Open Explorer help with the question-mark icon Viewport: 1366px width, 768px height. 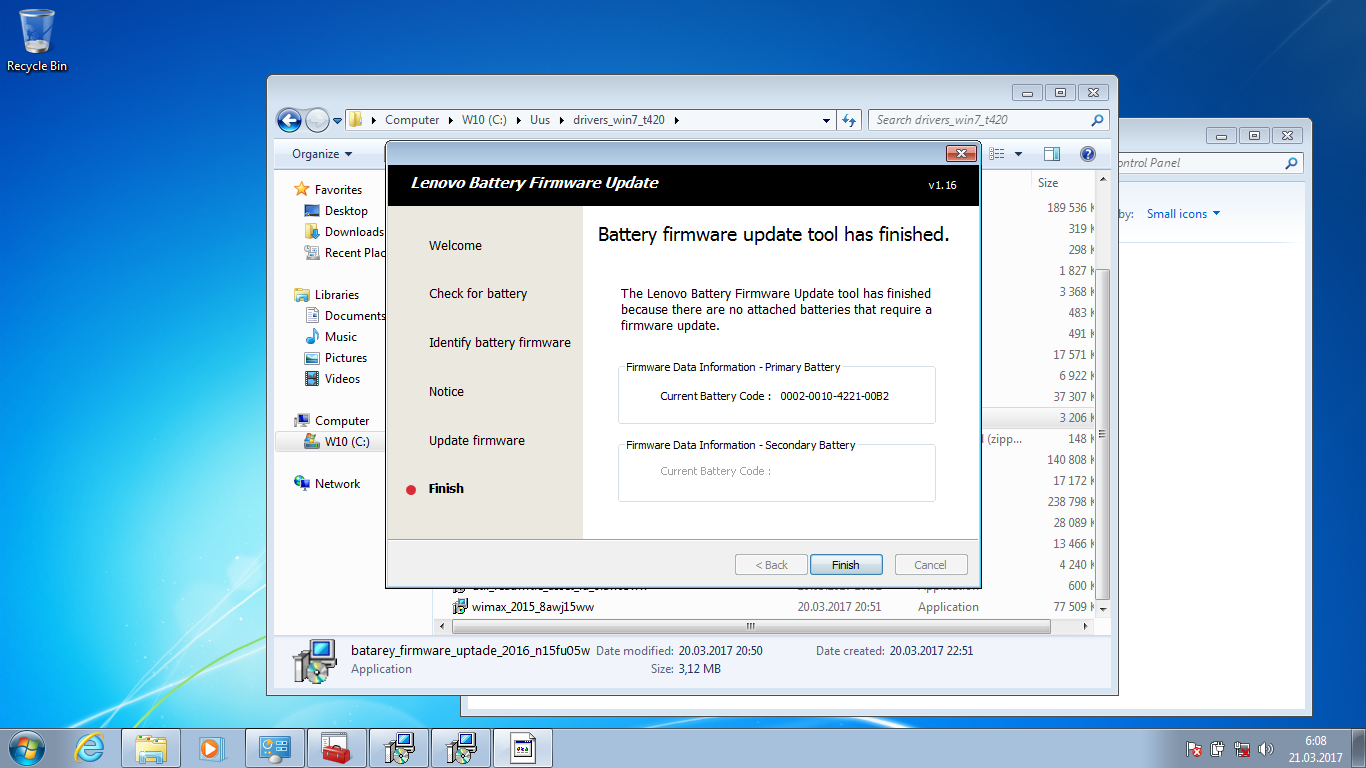[x=1088, y=154]
